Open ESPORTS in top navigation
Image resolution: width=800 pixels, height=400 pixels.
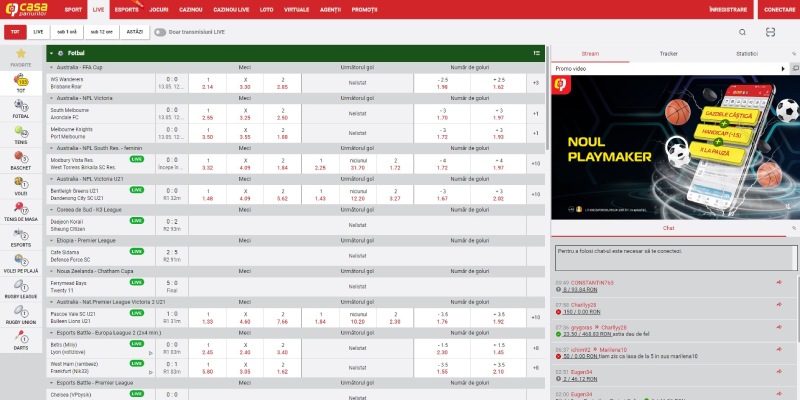pyautogui.click(x=127, y=10)
